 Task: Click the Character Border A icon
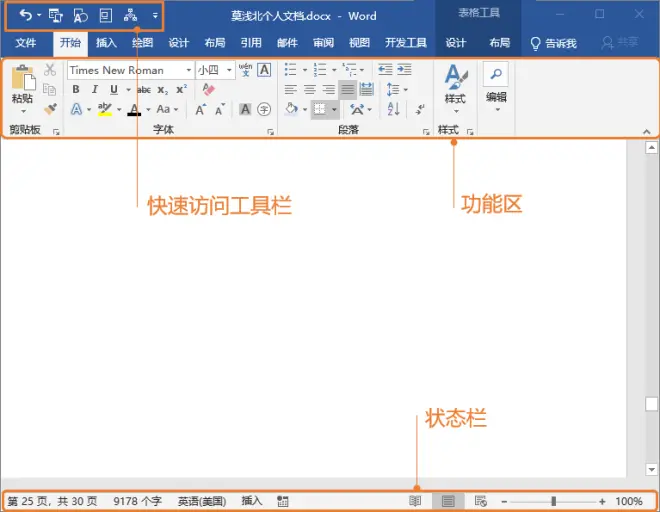[x=264, y=69]
